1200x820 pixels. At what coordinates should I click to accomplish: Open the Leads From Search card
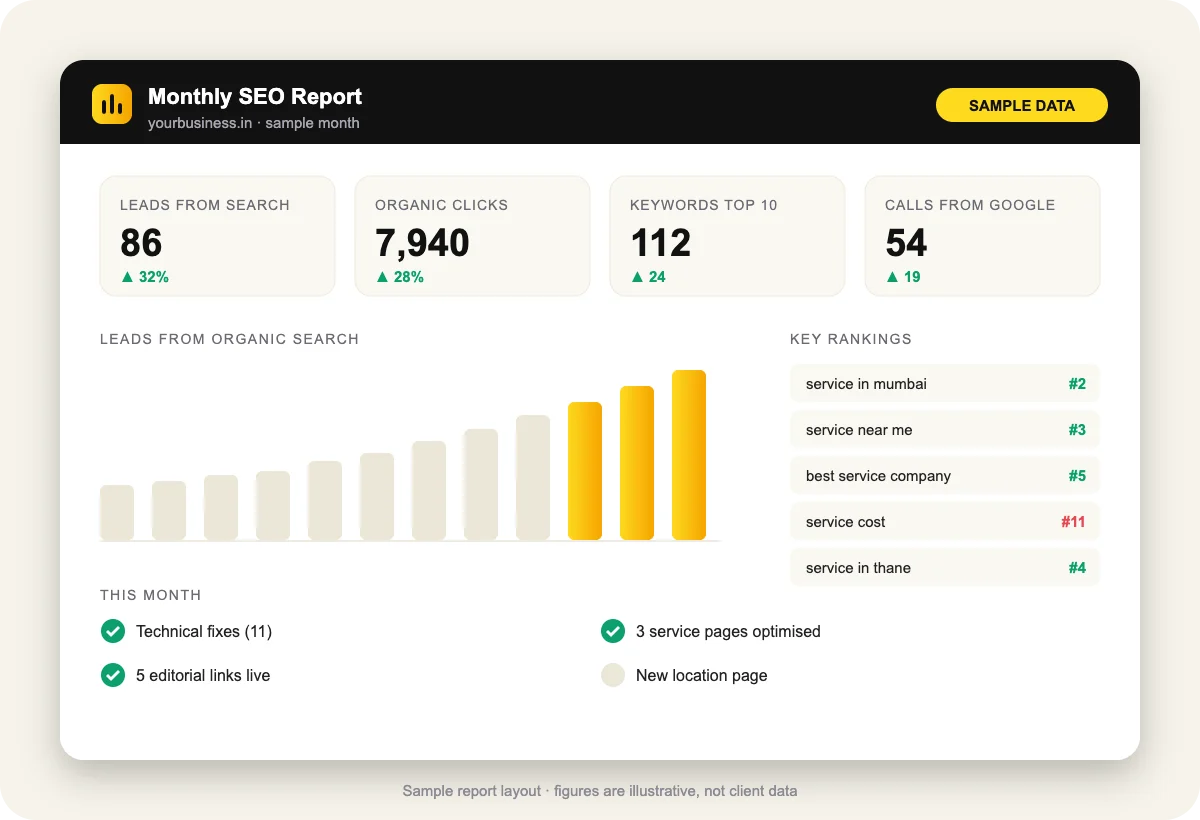(x=217, y=236)
